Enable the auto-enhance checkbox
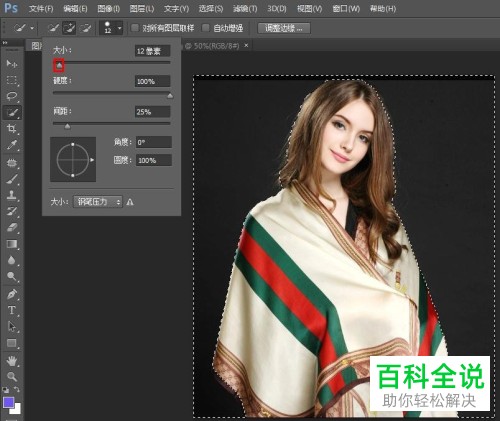Screen dimensions: 500x421 (206, 28)
